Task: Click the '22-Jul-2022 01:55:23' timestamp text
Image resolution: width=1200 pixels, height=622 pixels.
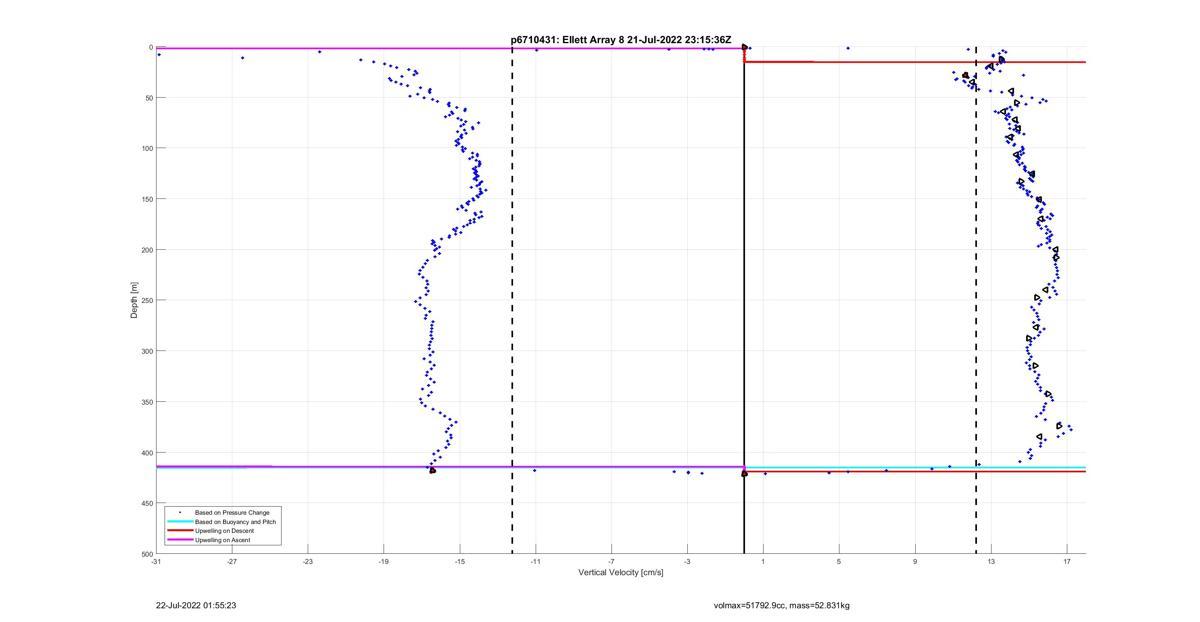Action: pos(196,605)
